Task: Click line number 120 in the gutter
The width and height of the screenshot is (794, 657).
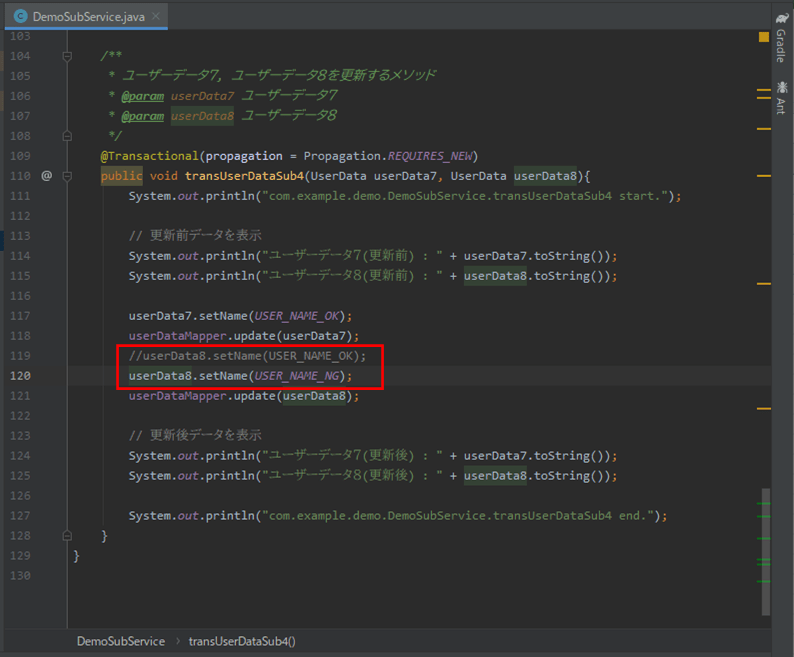Action: coord(20,376)
